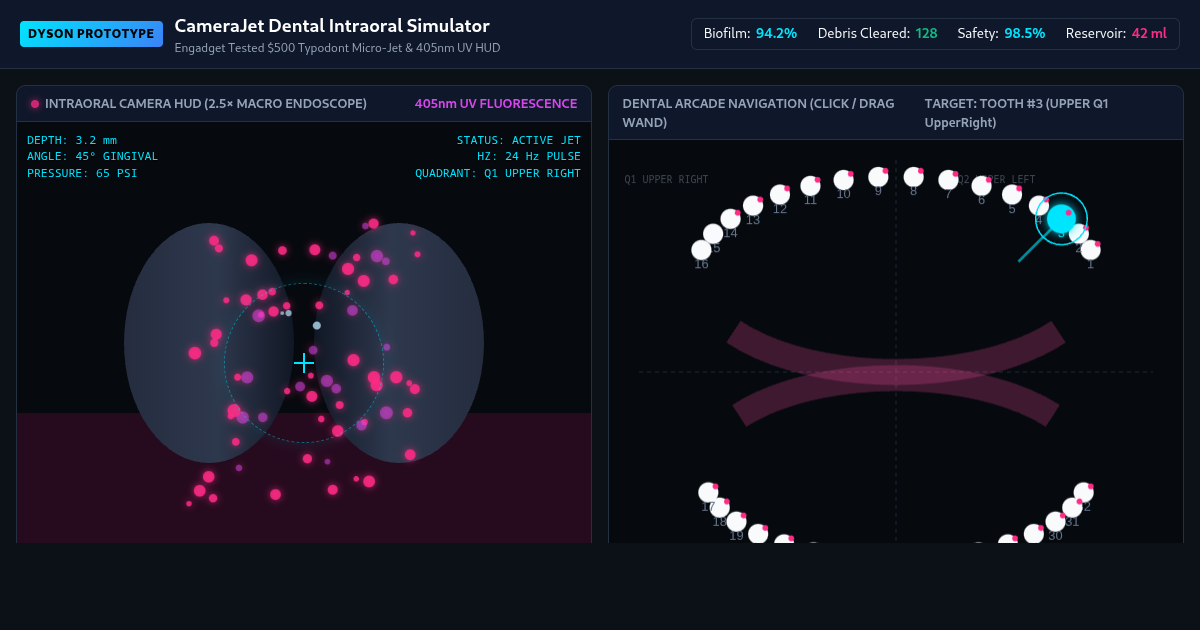Viewport: 1200px width, 630px height.
Task: Click the HZ: 24 Hz PULSE readout
Action: click(529, 156)
